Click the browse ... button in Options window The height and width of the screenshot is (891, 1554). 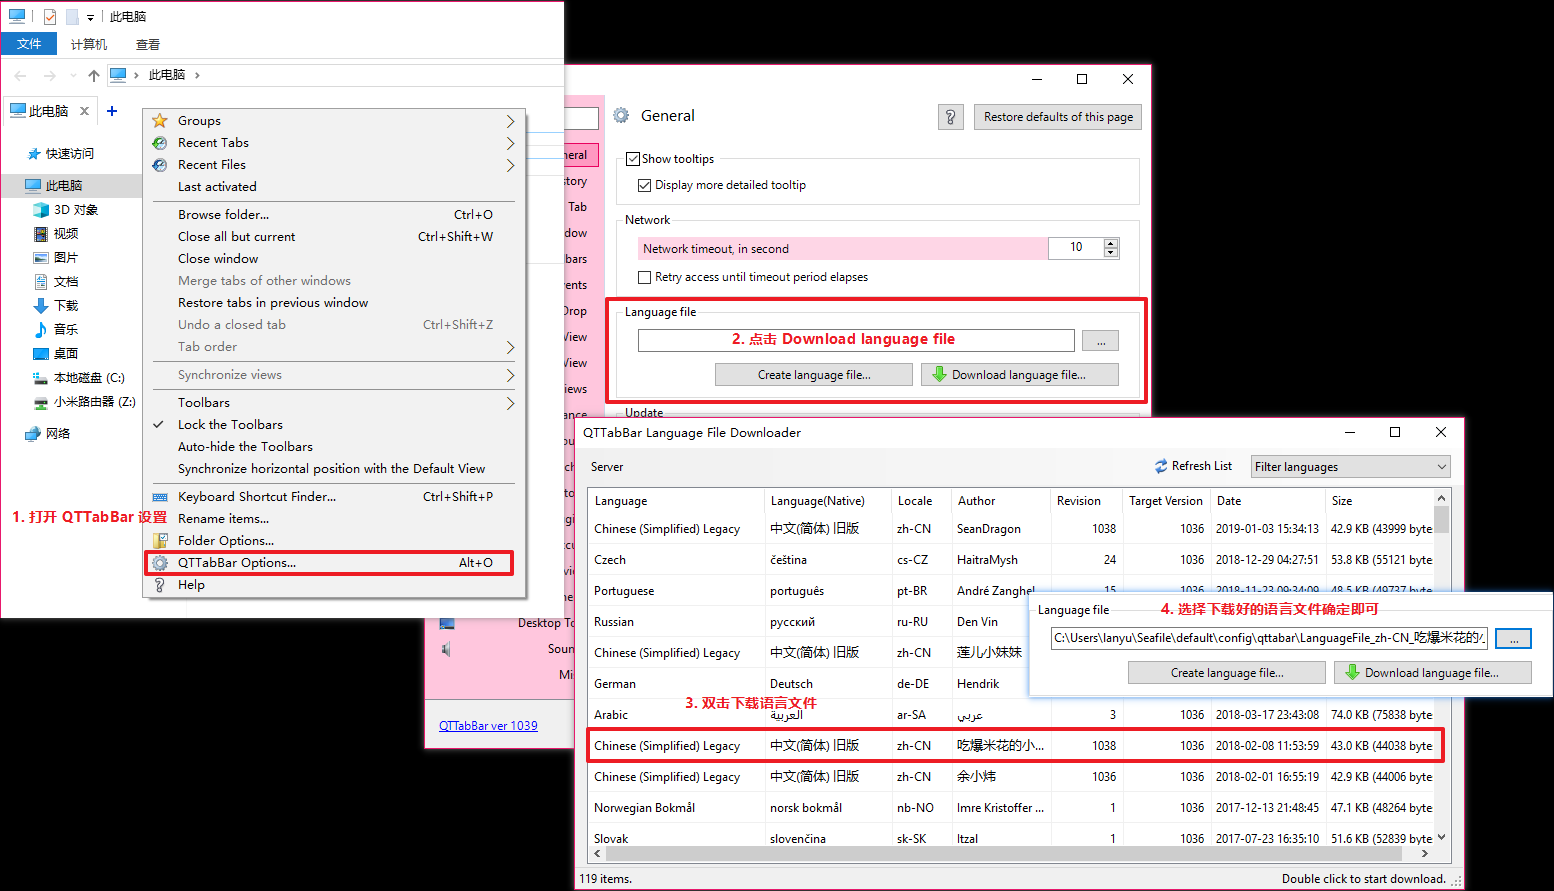coord(1101,341)
